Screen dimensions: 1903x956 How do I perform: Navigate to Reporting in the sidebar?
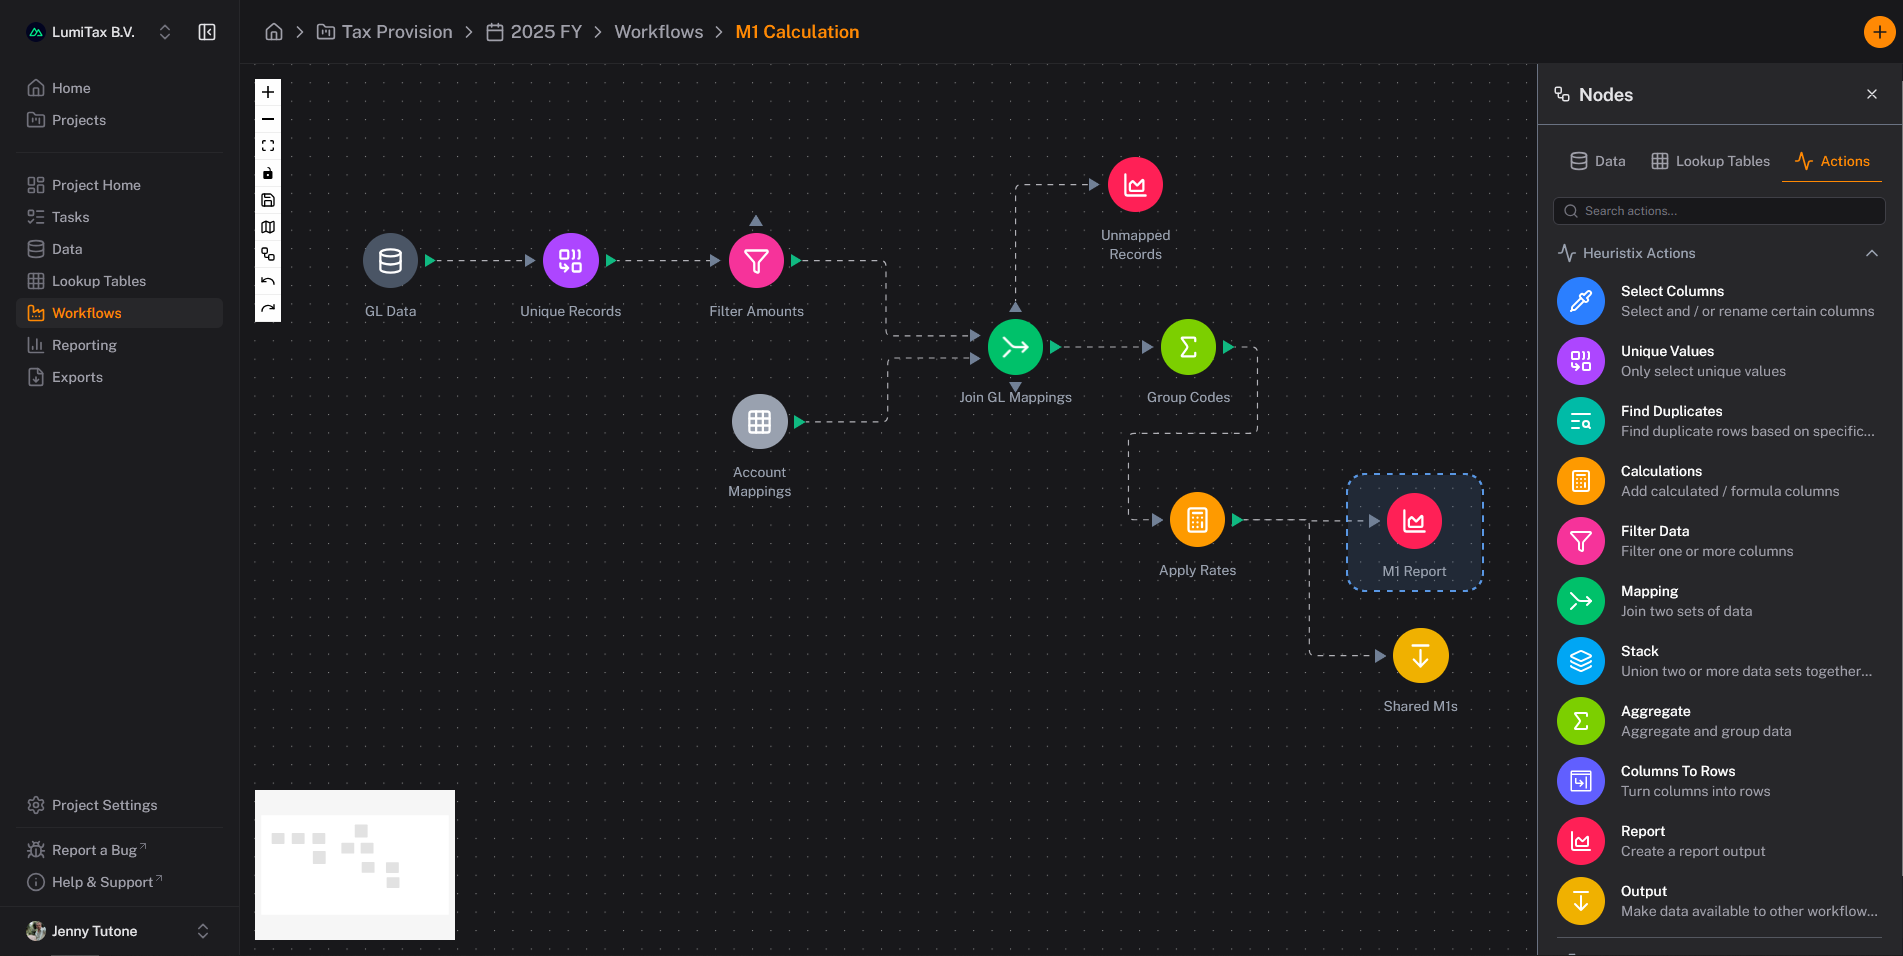(x=84, y=345)
